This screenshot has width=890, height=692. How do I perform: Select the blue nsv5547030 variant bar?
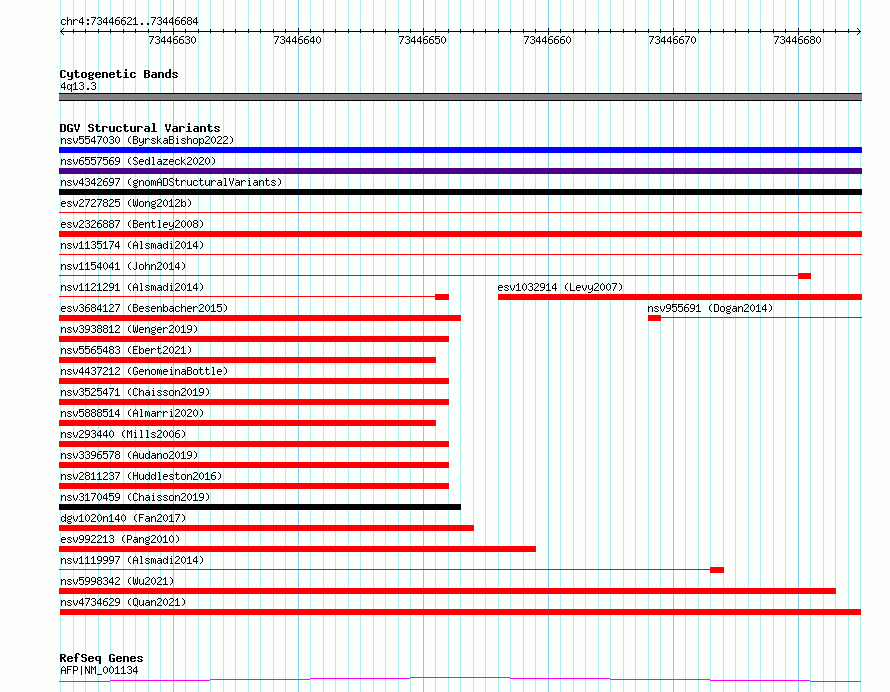(460, 150)
